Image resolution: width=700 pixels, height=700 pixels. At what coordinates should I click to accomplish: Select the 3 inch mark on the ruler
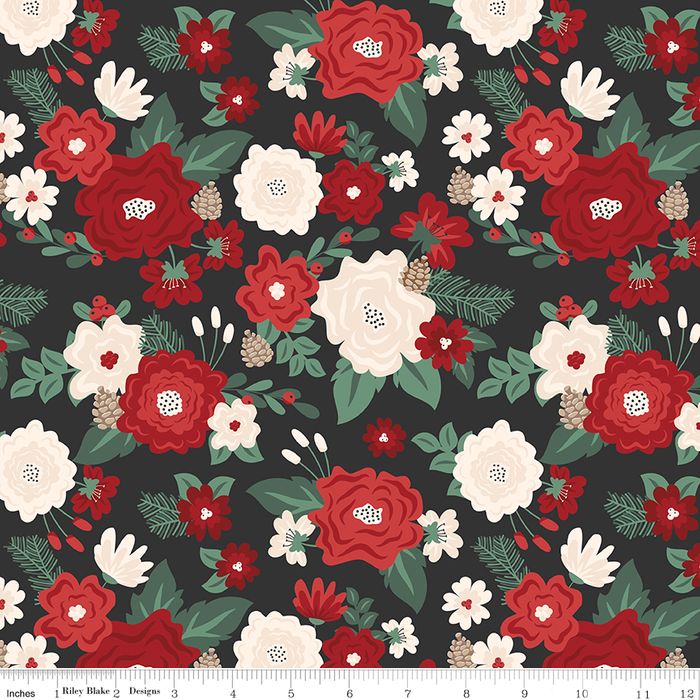175,690
